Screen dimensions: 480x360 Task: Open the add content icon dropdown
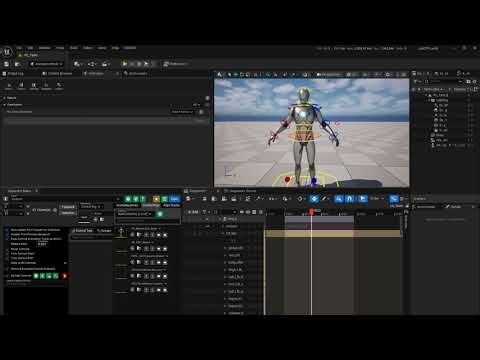tap(78, 64)
